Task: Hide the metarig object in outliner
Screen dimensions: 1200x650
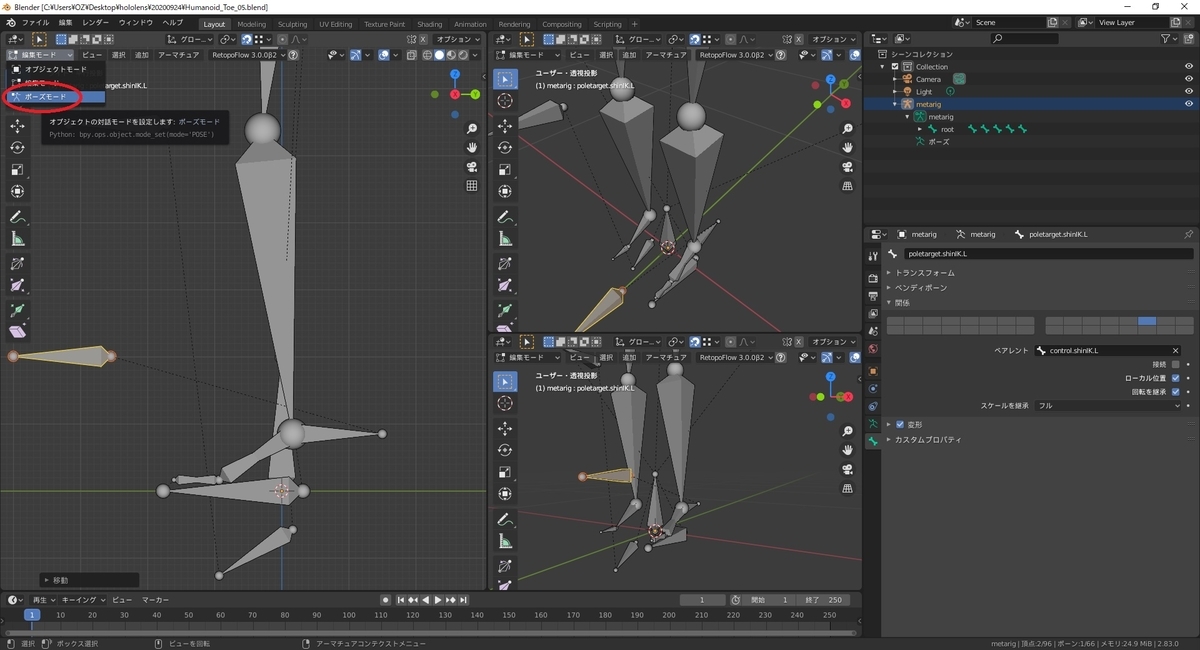Action: point(1189,104)
